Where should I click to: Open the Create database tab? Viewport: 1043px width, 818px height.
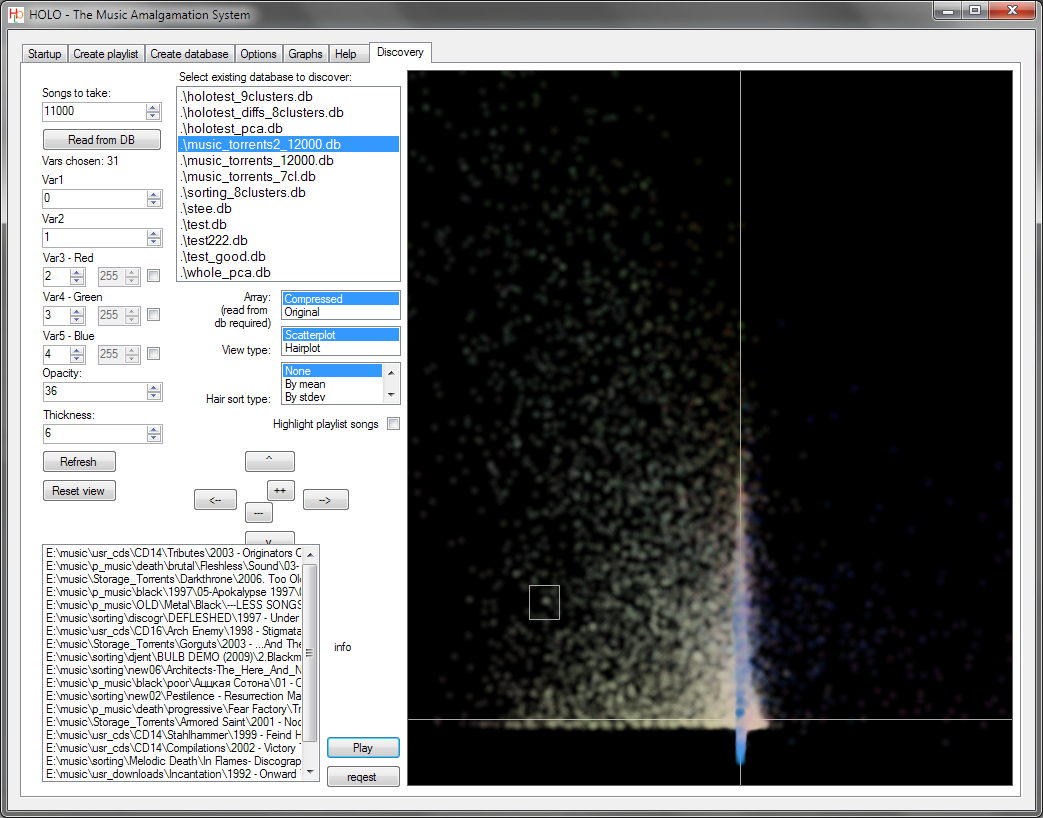[189, 54]
